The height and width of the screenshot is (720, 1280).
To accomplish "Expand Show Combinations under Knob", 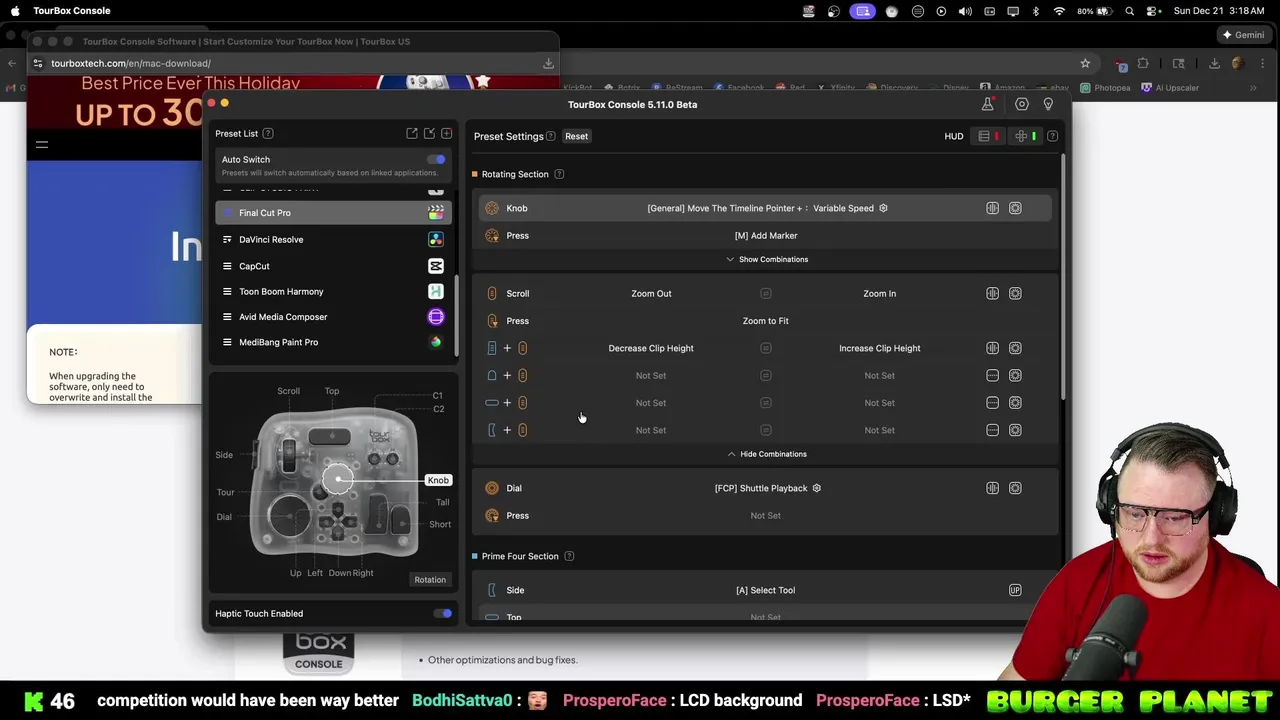I will point(767,259).
